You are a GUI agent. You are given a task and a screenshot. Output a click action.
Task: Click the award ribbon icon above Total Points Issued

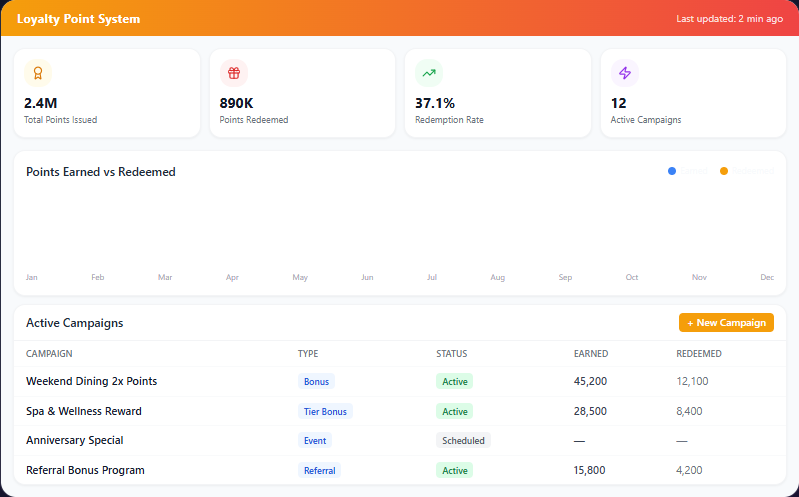pyautogui.click(x=38, y=73)
